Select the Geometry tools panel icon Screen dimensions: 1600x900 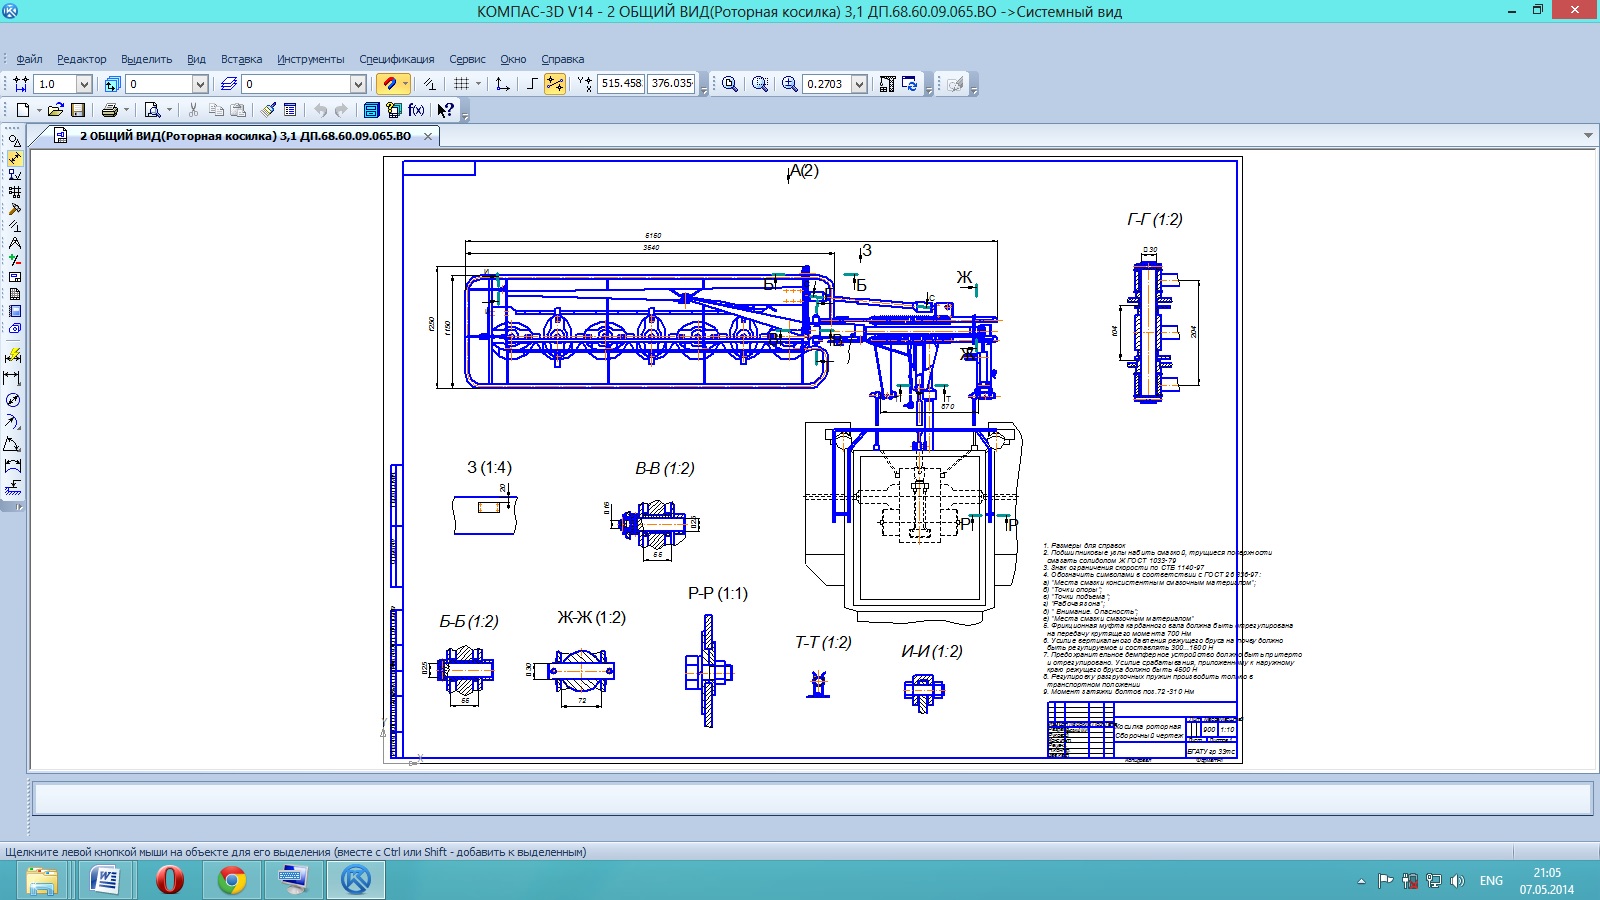[14, 141]
